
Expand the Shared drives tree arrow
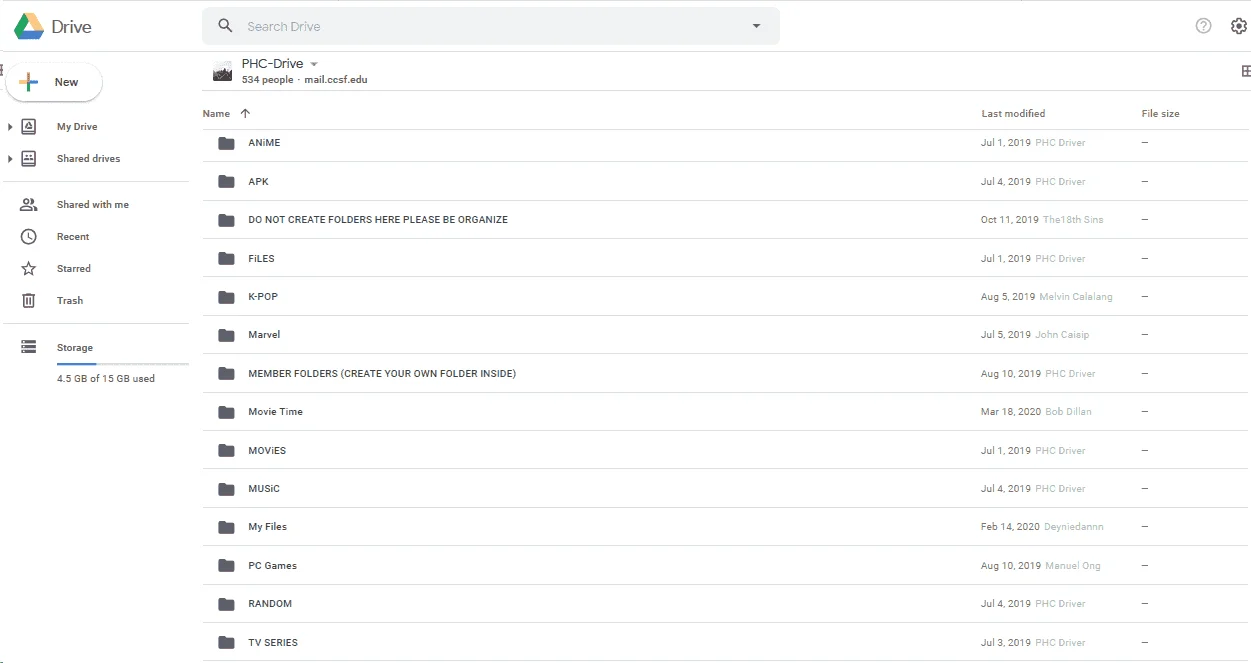(x=10, y=159)
